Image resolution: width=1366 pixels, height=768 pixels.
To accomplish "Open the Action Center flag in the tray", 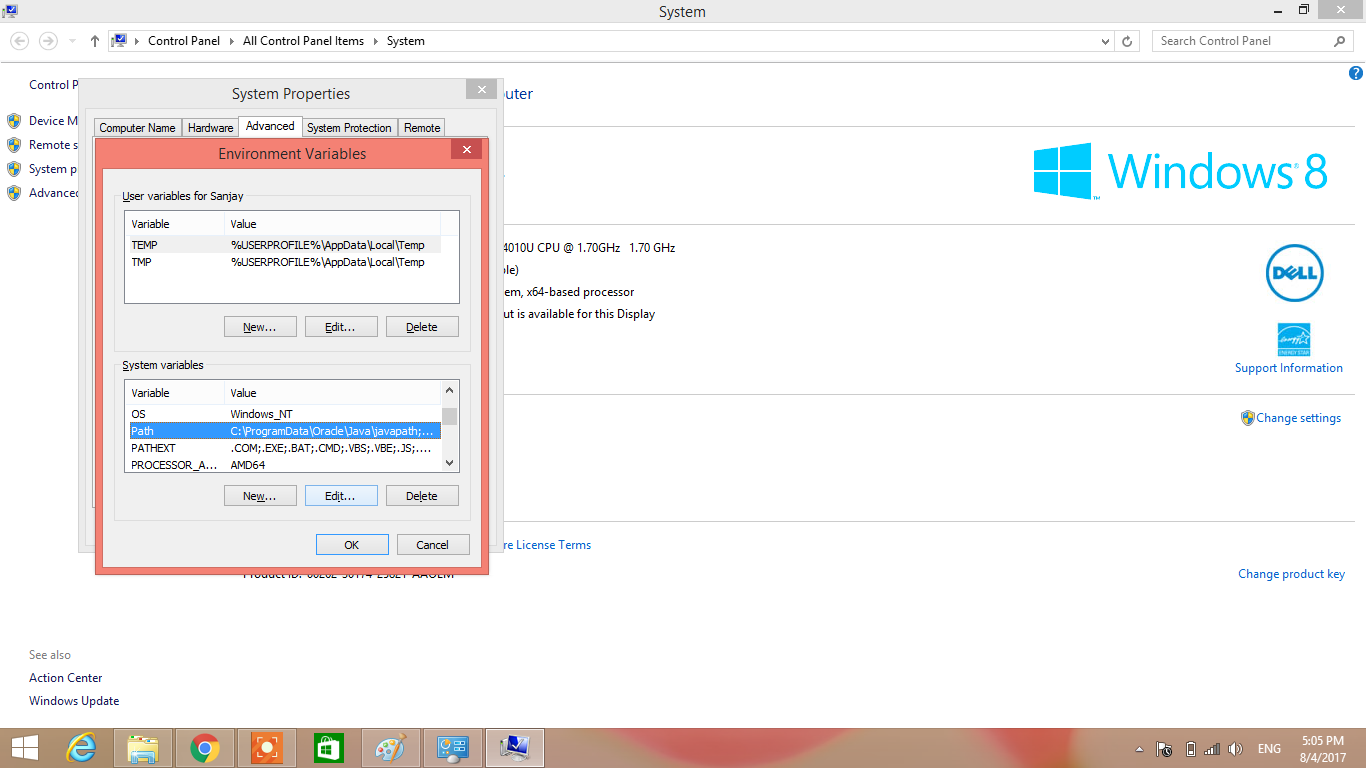I will [1164, 749].
